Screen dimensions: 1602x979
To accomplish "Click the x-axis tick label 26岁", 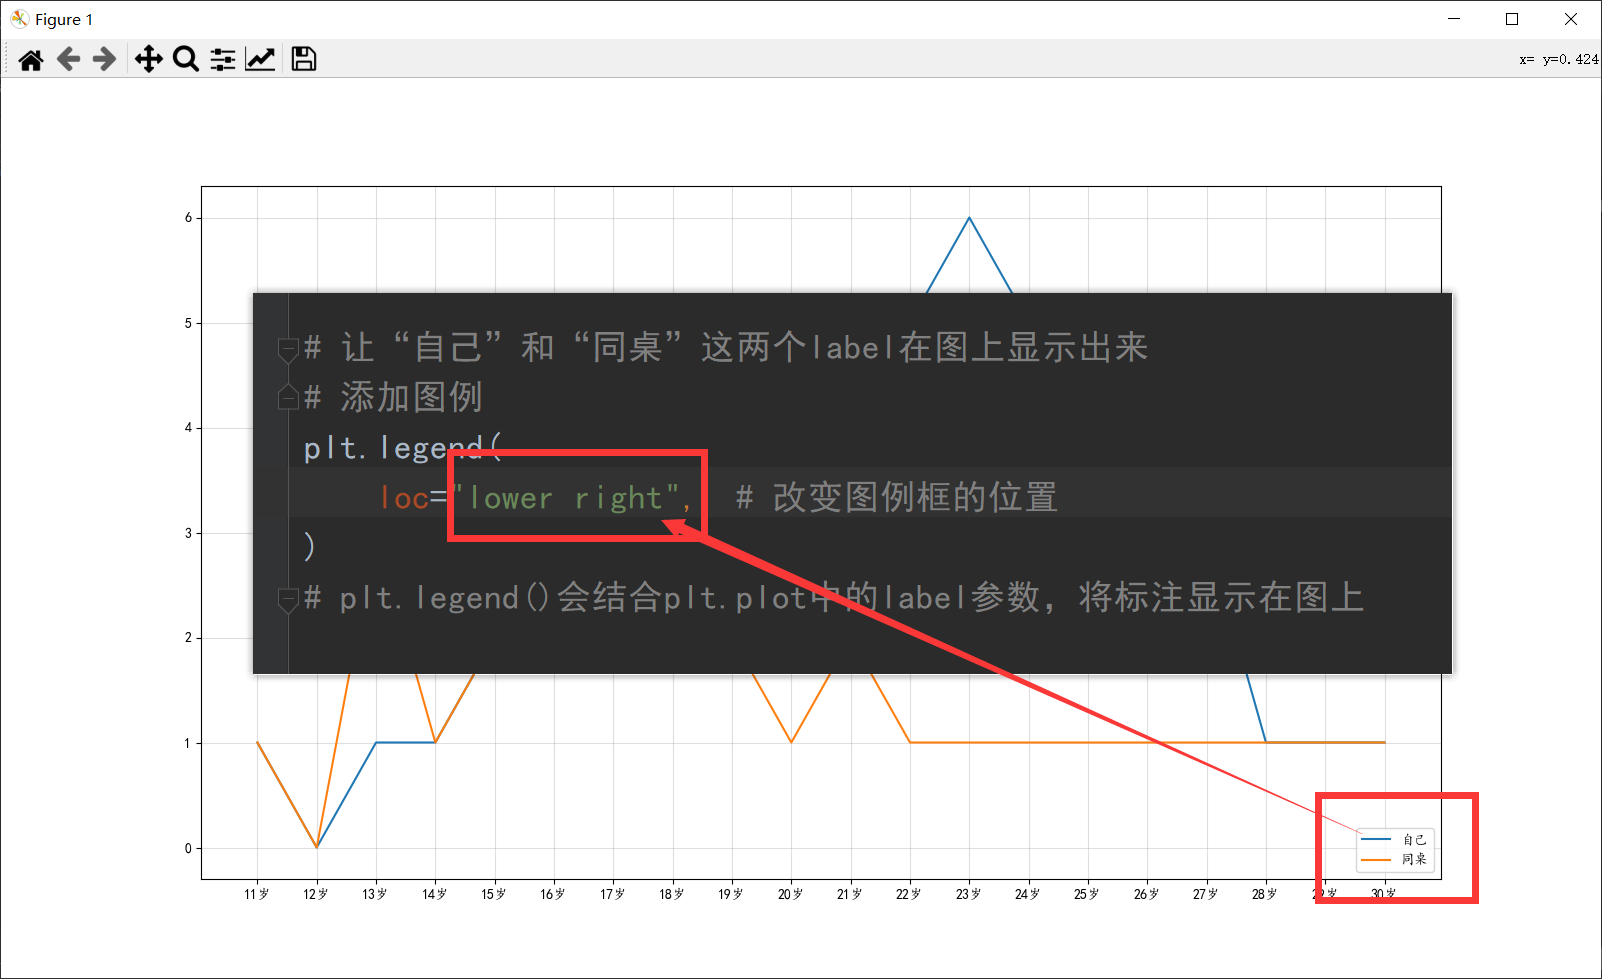I will click(1146, 894).
